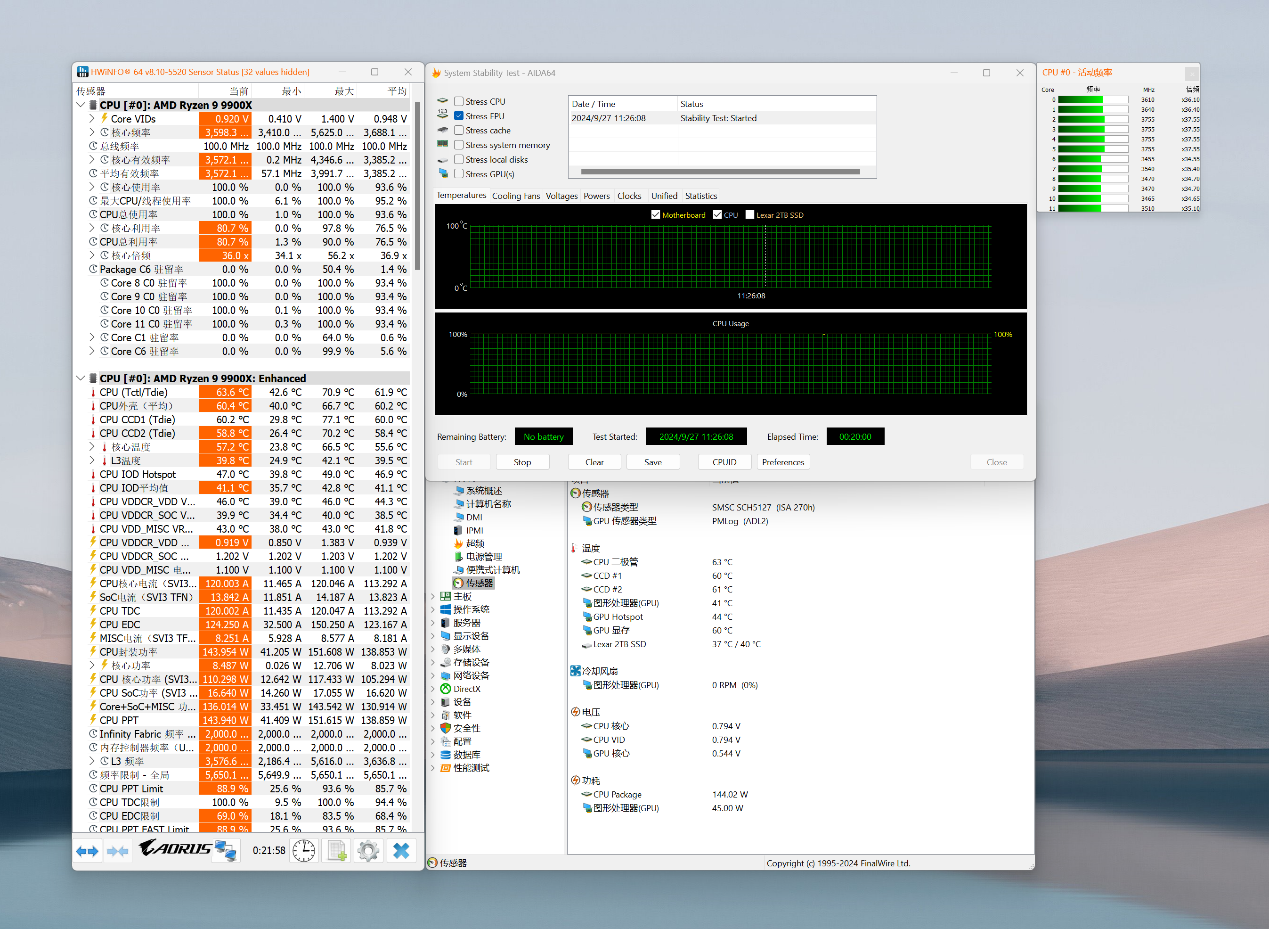Collapse the CPU [#0] AMD Ryzen 9 9900X group
The width and height of the screenshot is (1269, 929).
click(x=81, y=105)
